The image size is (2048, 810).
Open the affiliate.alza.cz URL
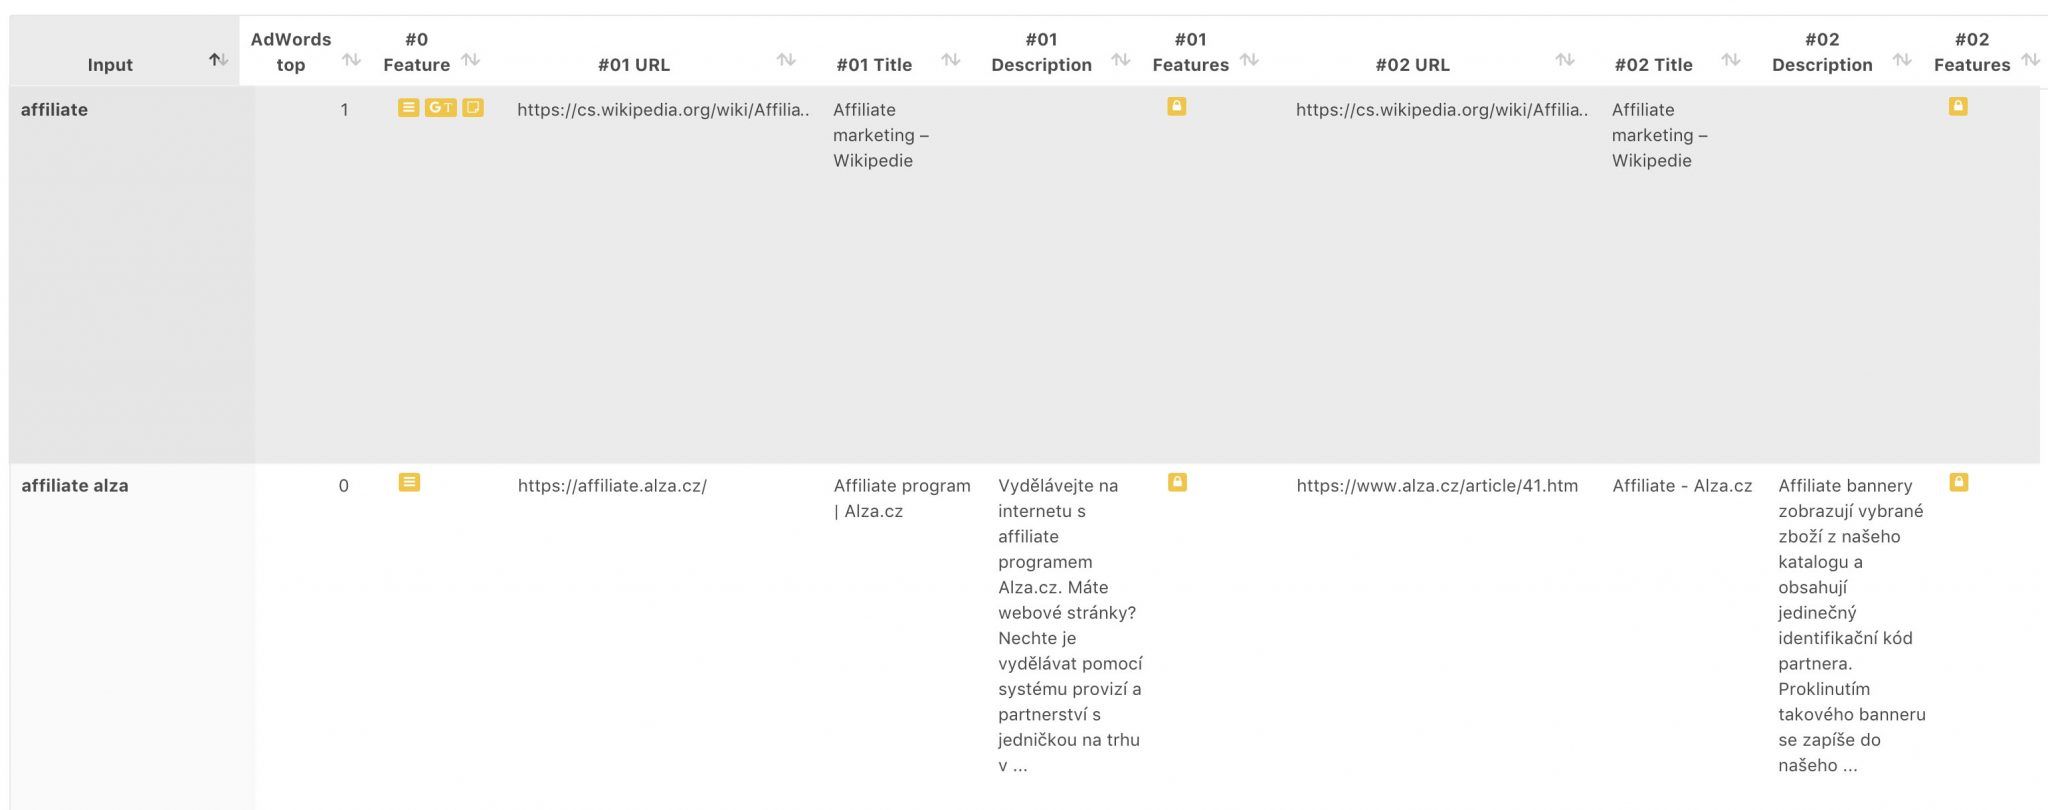click(612, 486)
